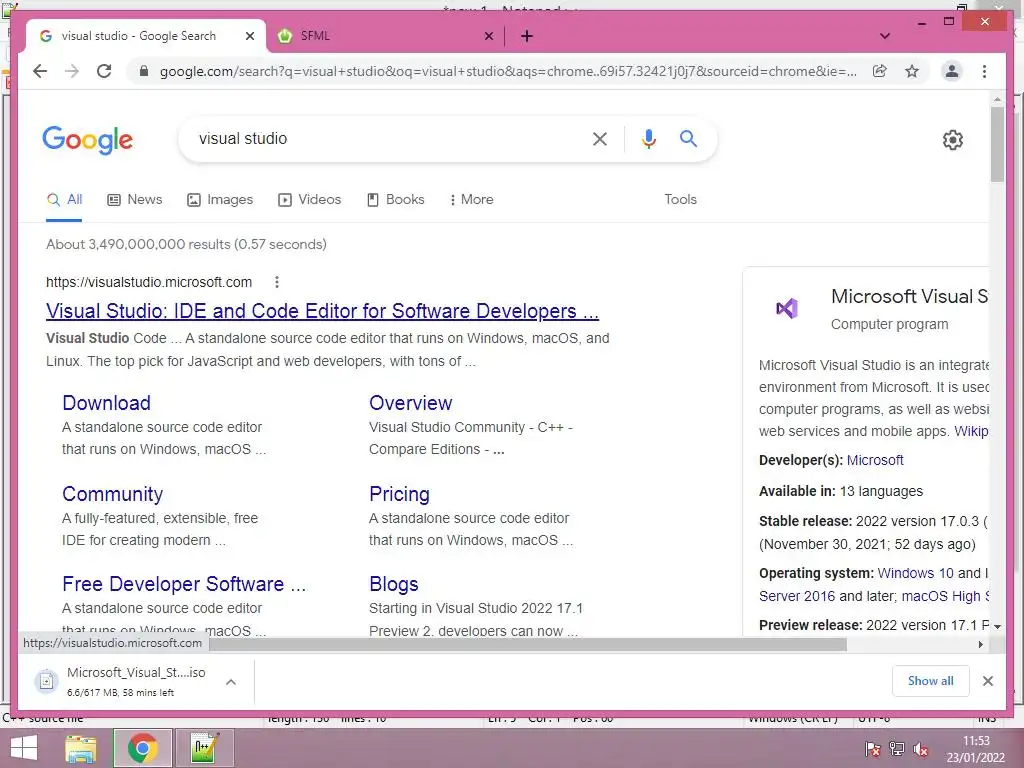Click the scroll right arrow

coord(980,645)
